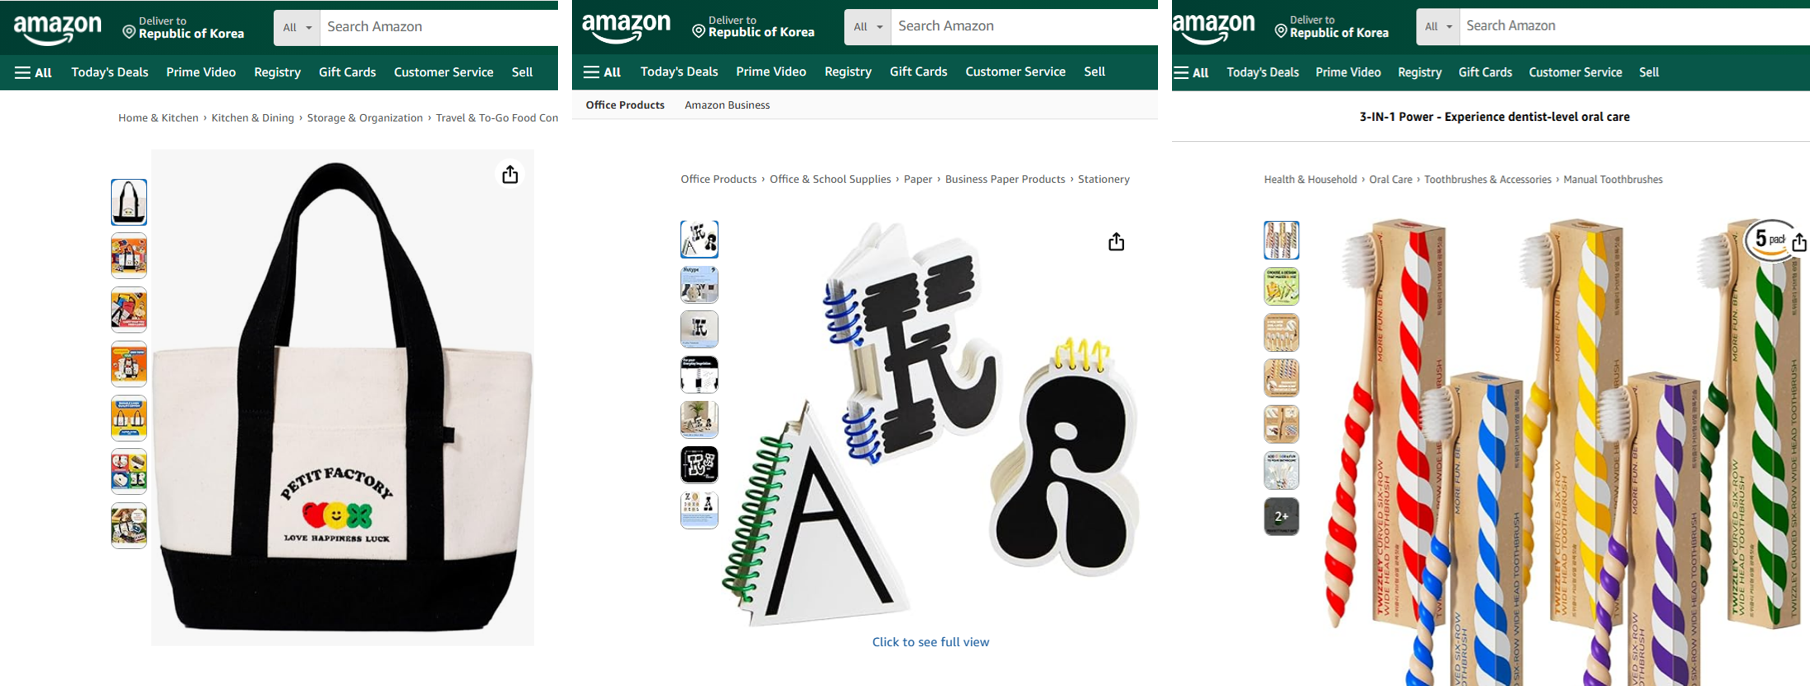Click the Search Amazon field in right page
The height and width of the screenshot is (686, 1810).
tap(1634, 26)
